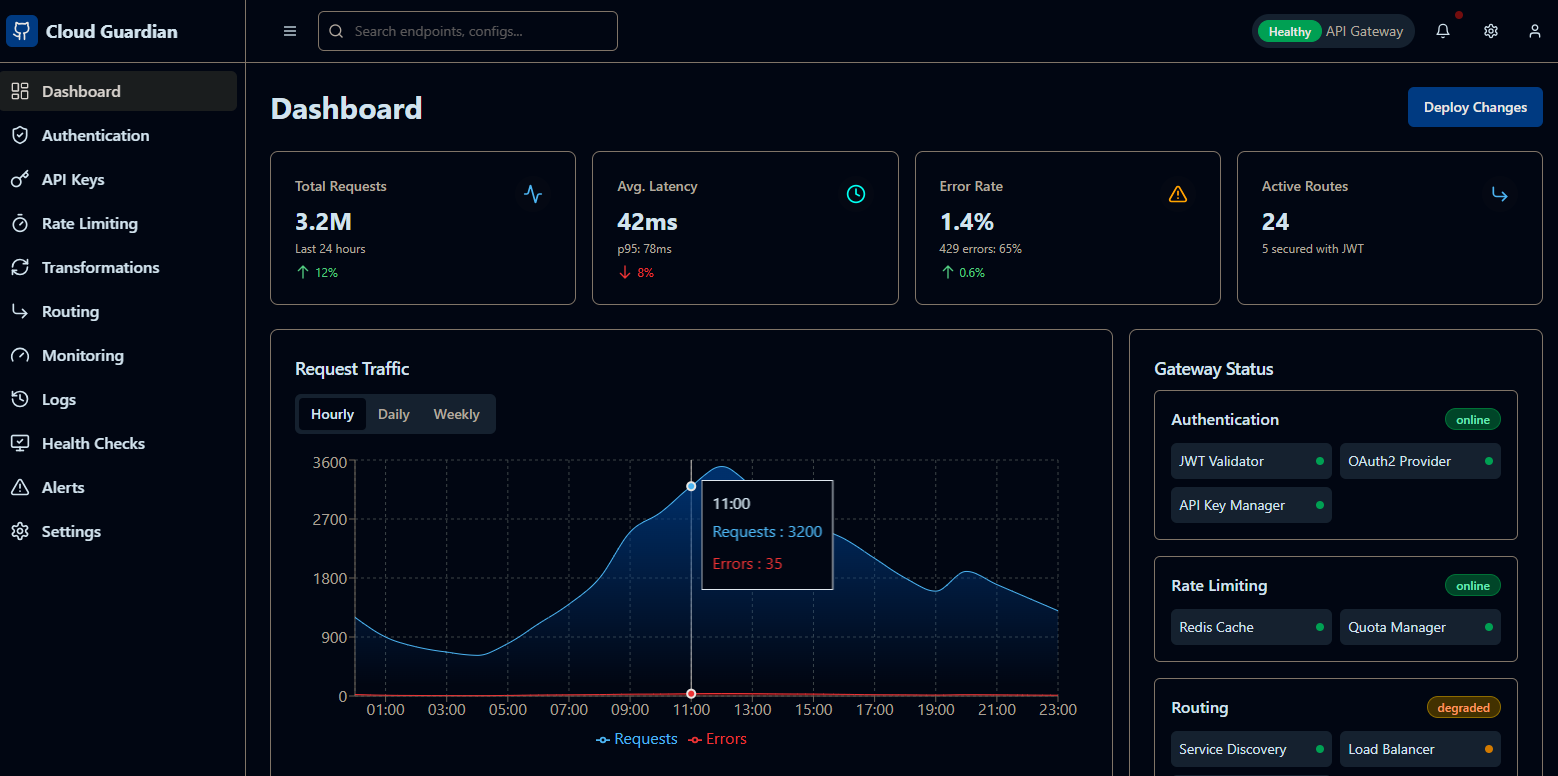
Task: Click the API Gateway label in the header
Action: [1365, 31]
